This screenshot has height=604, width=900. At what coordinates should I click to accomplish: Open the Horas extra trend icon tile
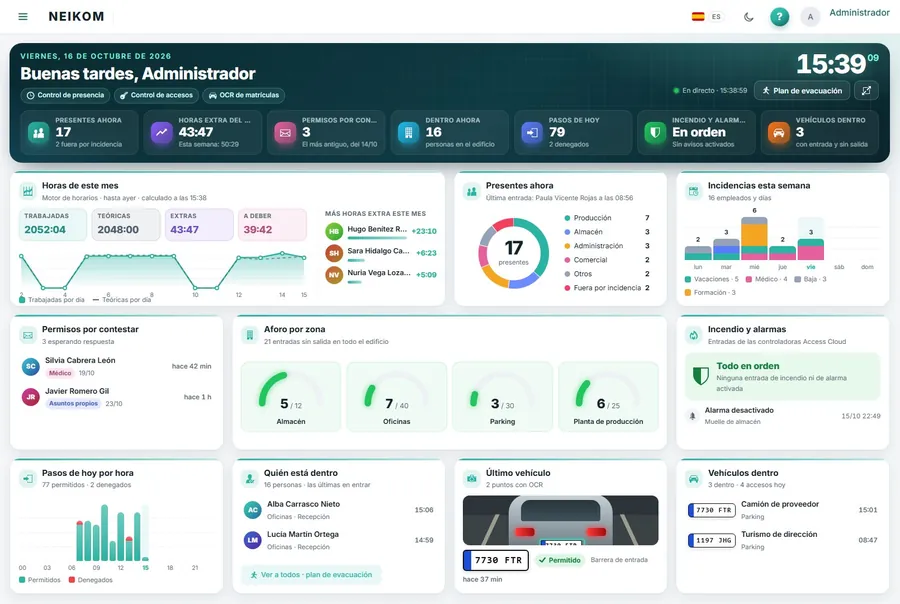162,133
